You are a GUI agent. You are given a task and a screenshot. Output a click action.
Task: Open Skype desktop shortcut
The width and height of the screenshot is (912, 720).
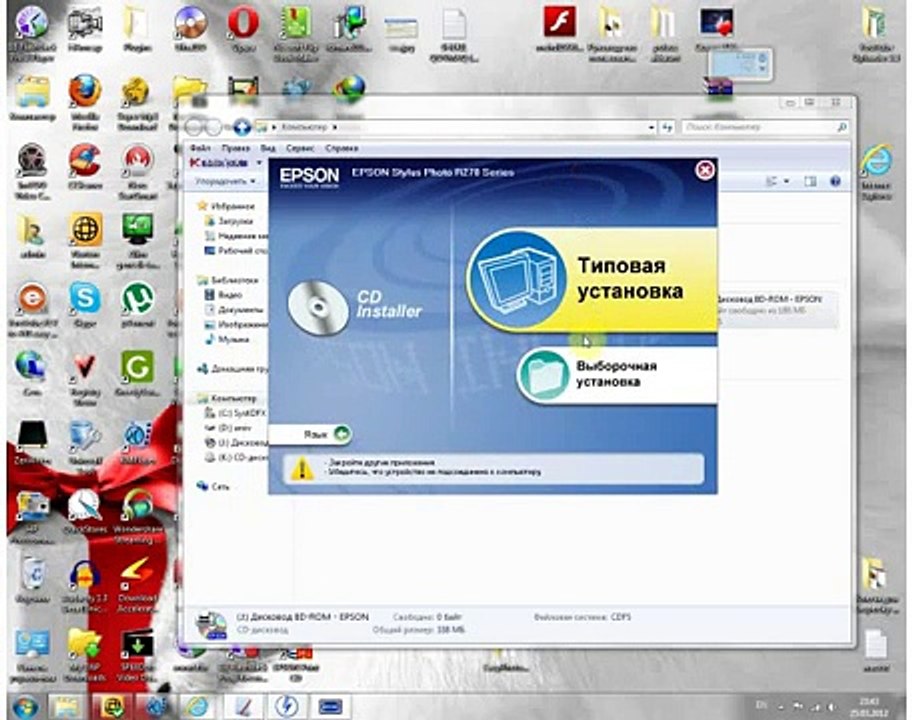(x=85, y=304)
